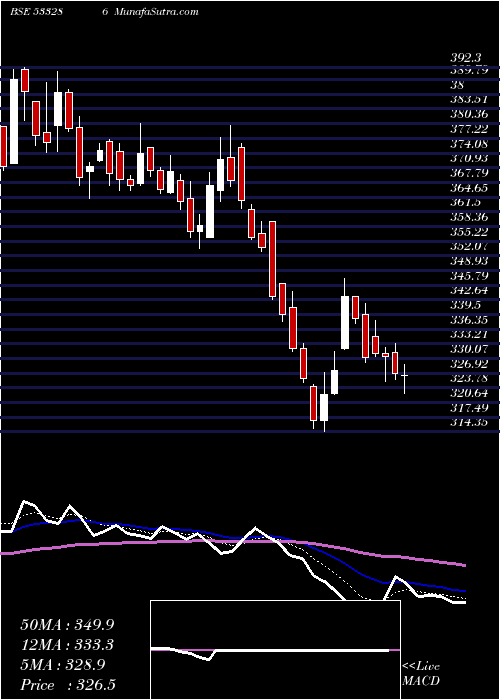Click the 314.35 lowest axis value
Image resolution: width=500 pixels, height=700 pixels.
coord(469,422)
